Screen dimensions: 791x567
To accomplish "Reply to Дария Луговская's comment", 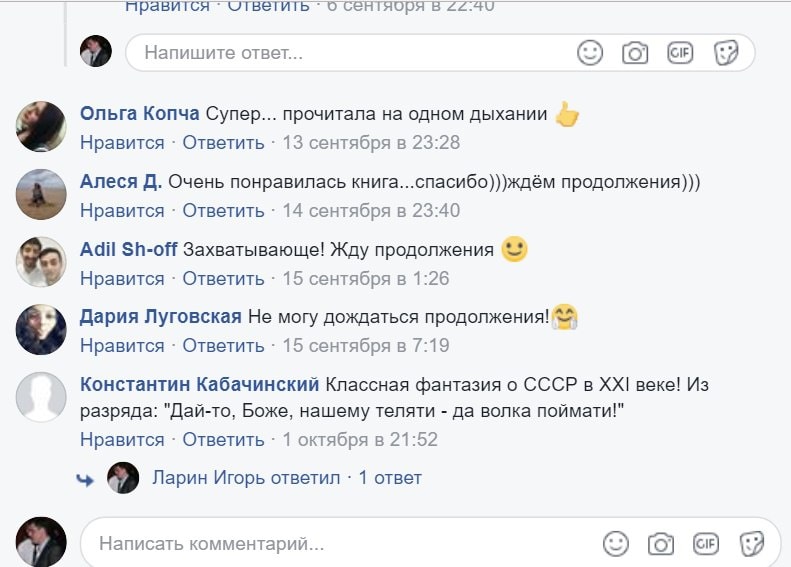I will (223, 346).
